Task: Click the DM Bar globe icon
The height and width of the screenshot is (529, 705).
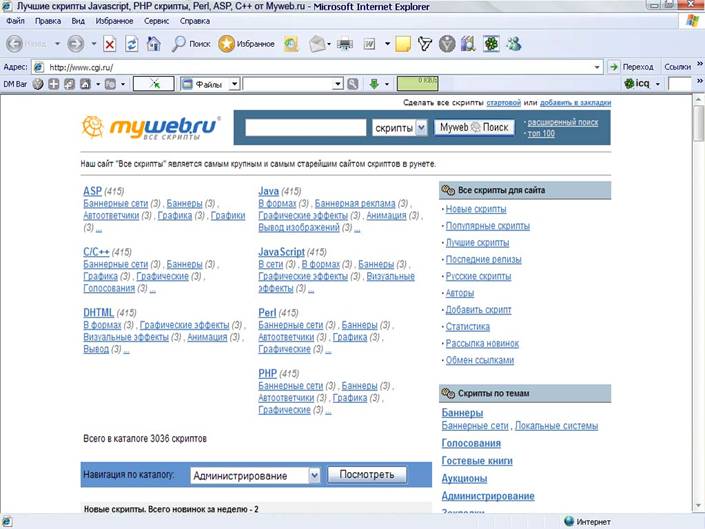Action: click(38, 84)
